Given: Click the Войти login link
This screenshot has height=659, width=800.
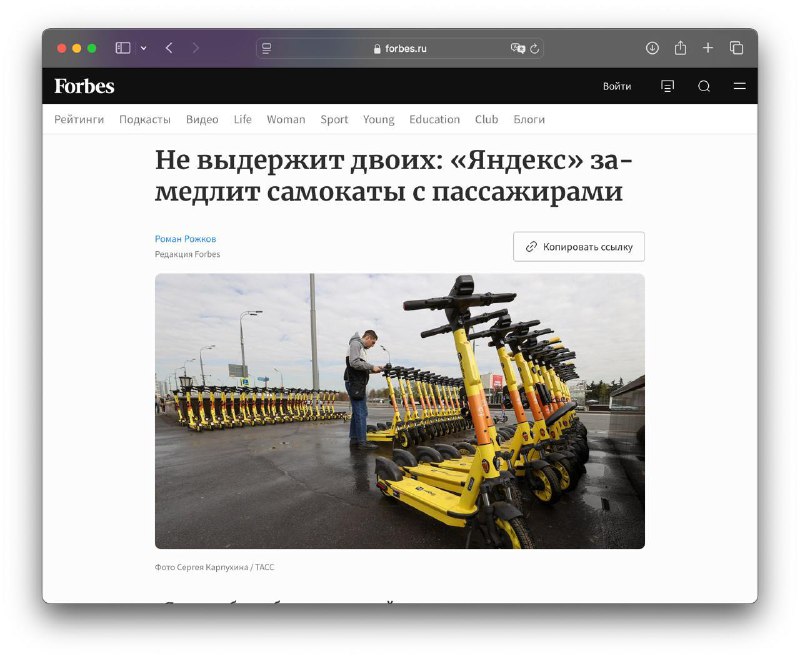Looking at the screenshot, I should click(x=617, y=86).
